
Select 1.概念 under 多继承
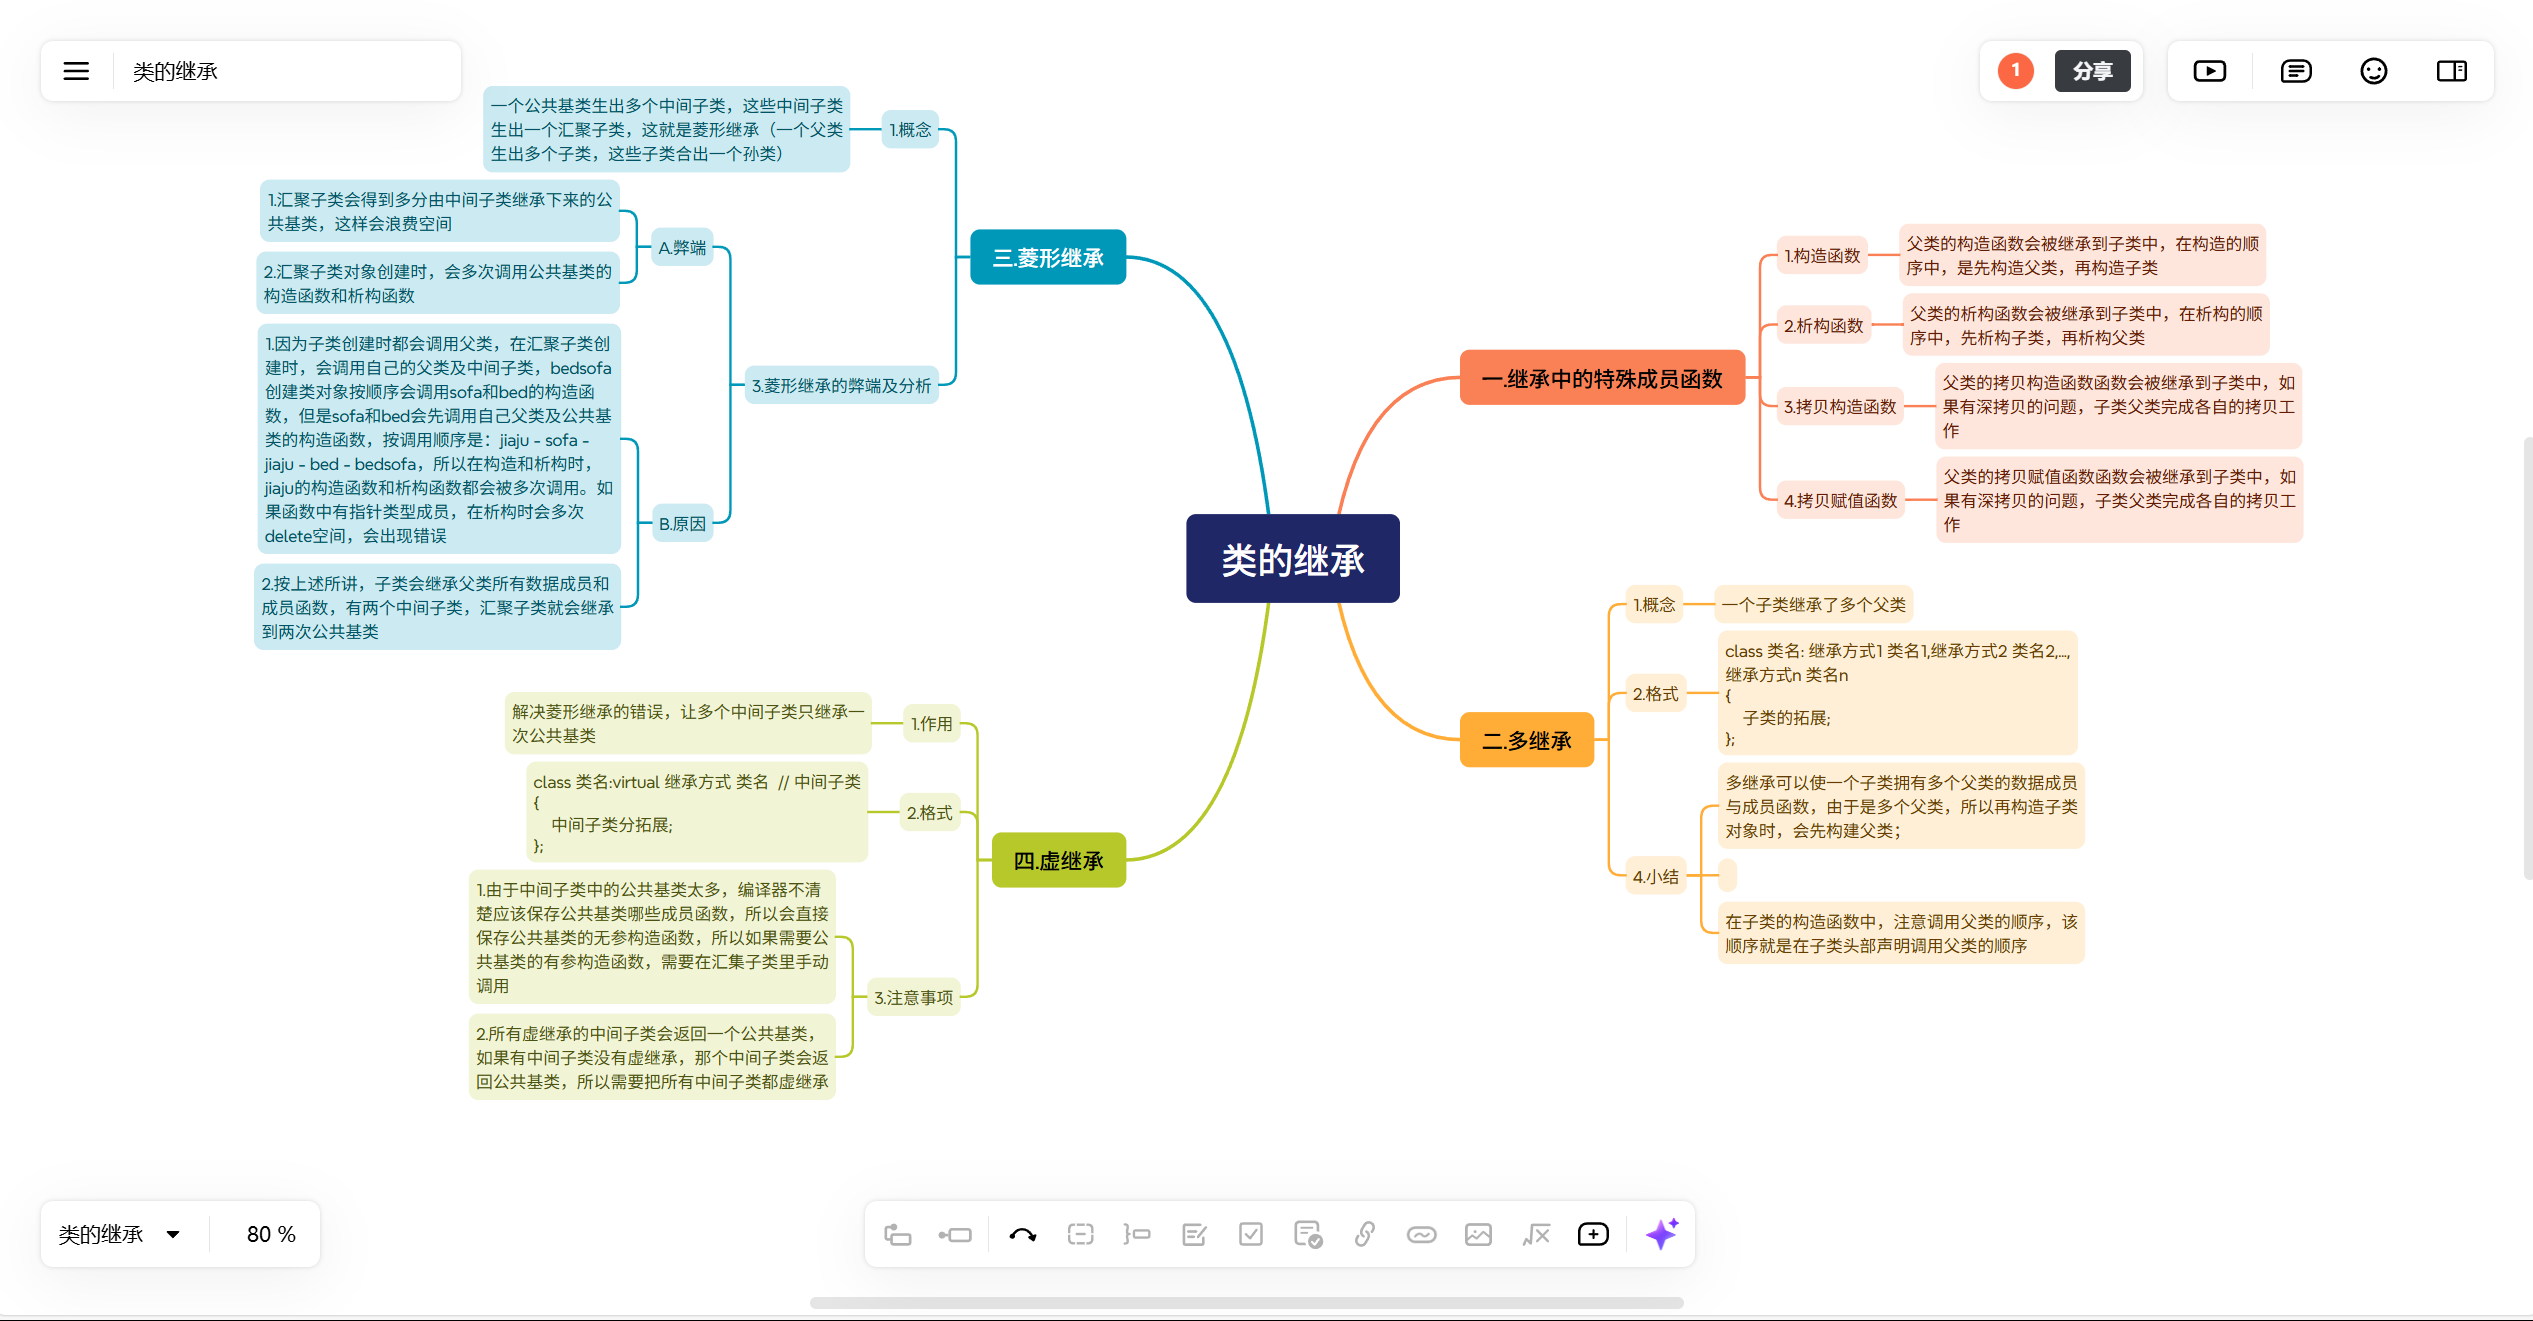pos(1654,604)
